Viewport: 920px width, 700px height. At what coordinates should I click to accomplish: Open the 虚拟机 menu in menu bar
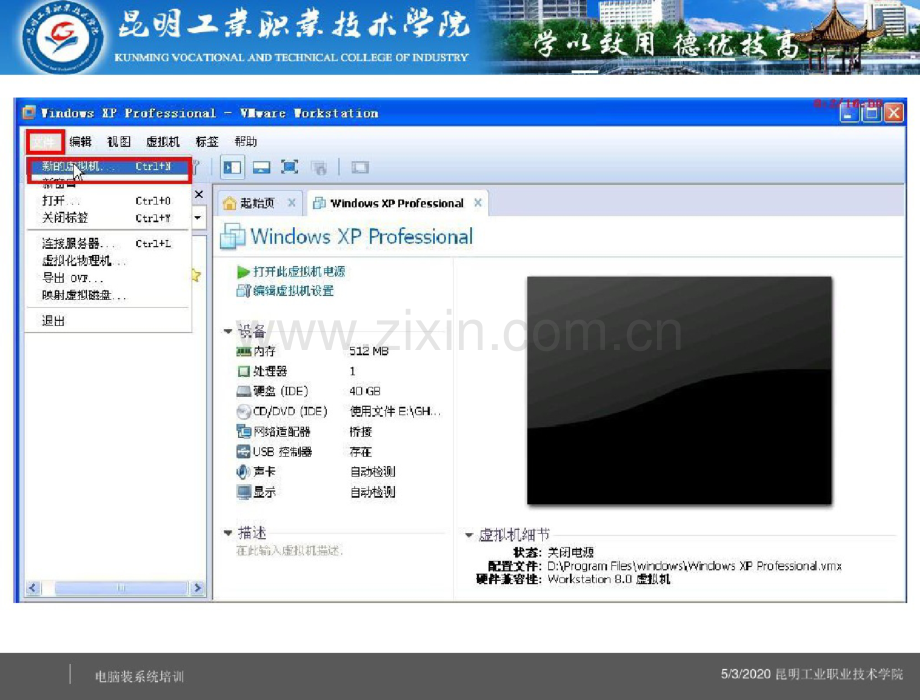[163, 142]
